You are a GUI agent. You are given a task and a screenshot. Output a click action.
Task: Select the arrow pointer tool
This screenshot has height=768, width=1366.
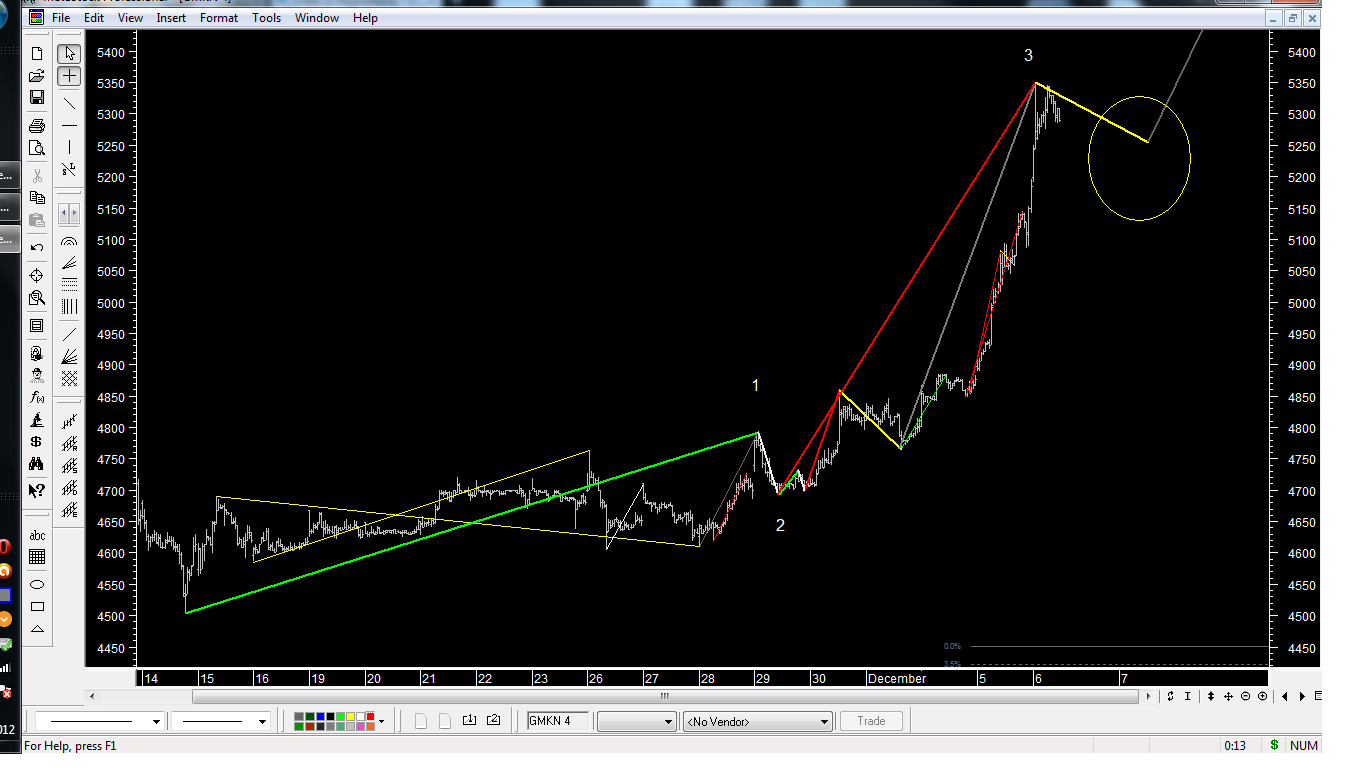tap(69, 54)
